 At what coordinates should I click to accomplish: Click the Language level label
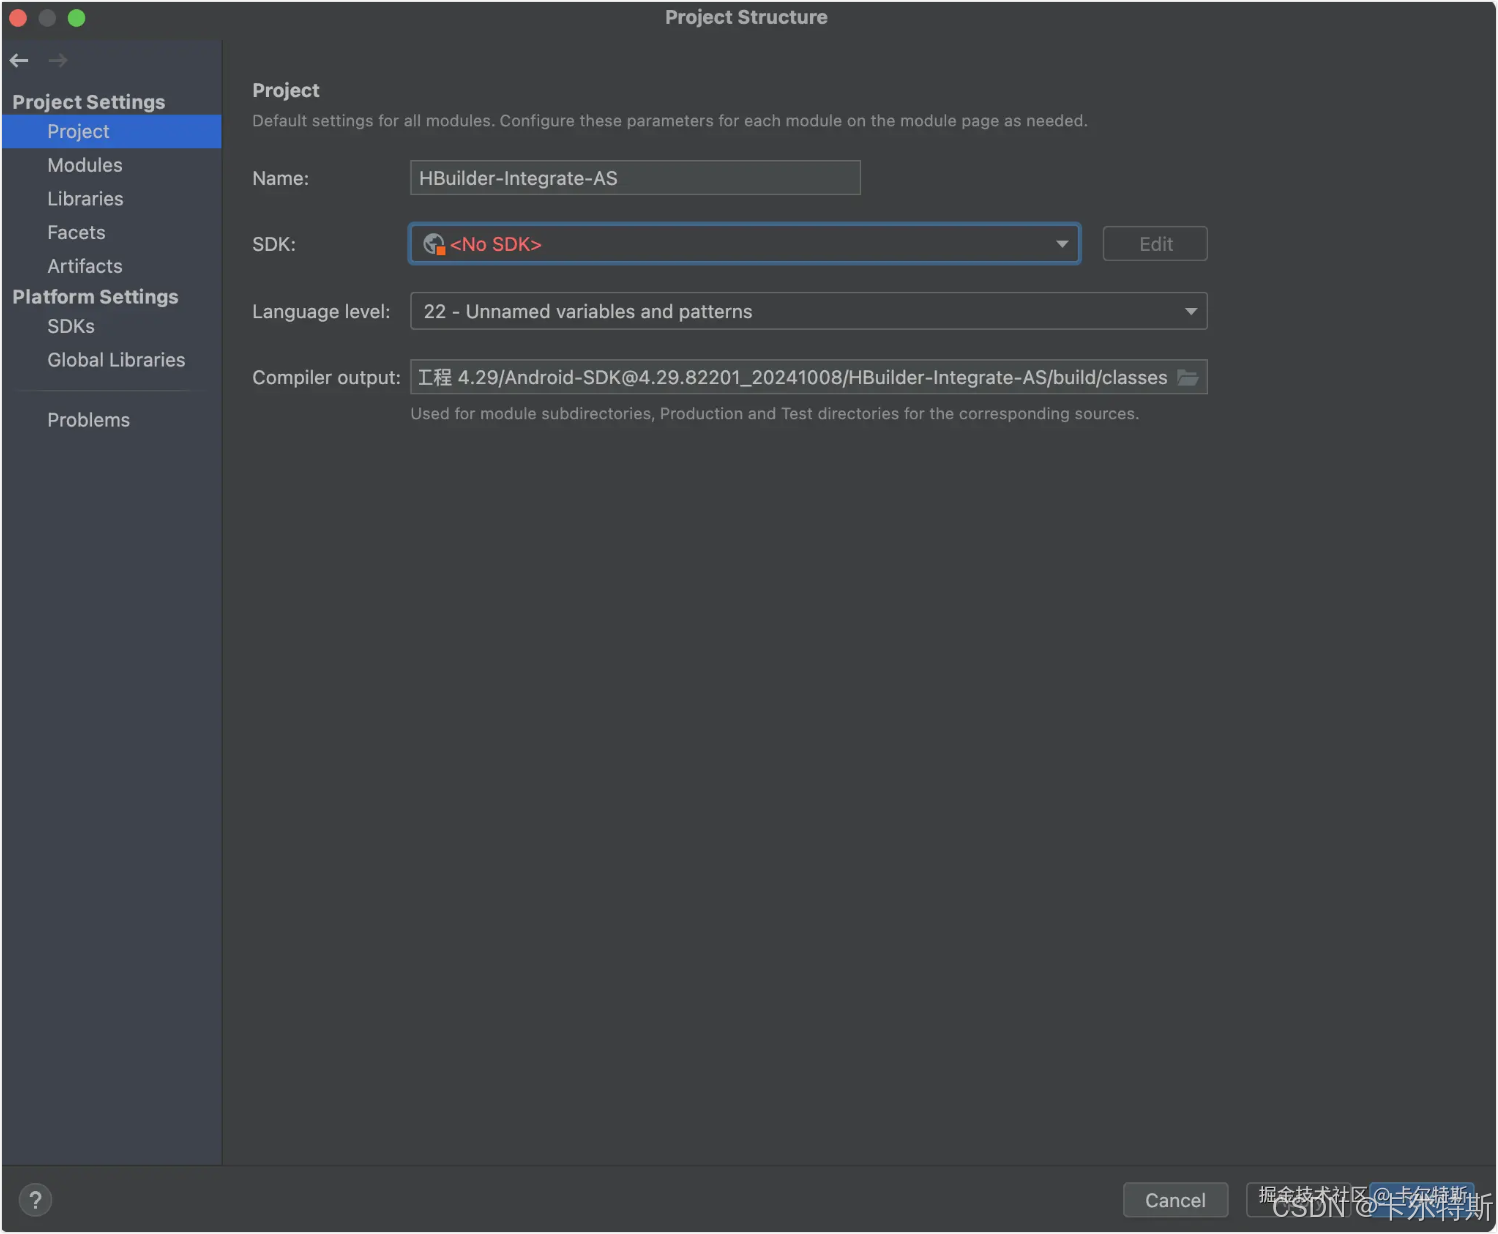pos(321,311)
